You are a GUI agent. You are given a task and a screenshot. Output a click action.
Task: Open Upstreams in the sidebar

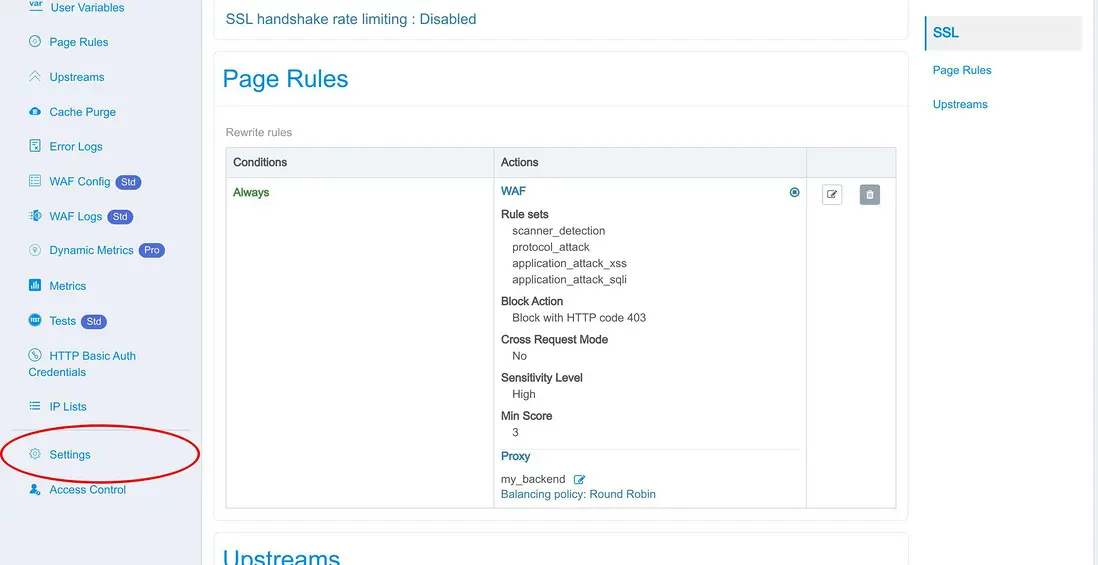[x=76, y=77]
